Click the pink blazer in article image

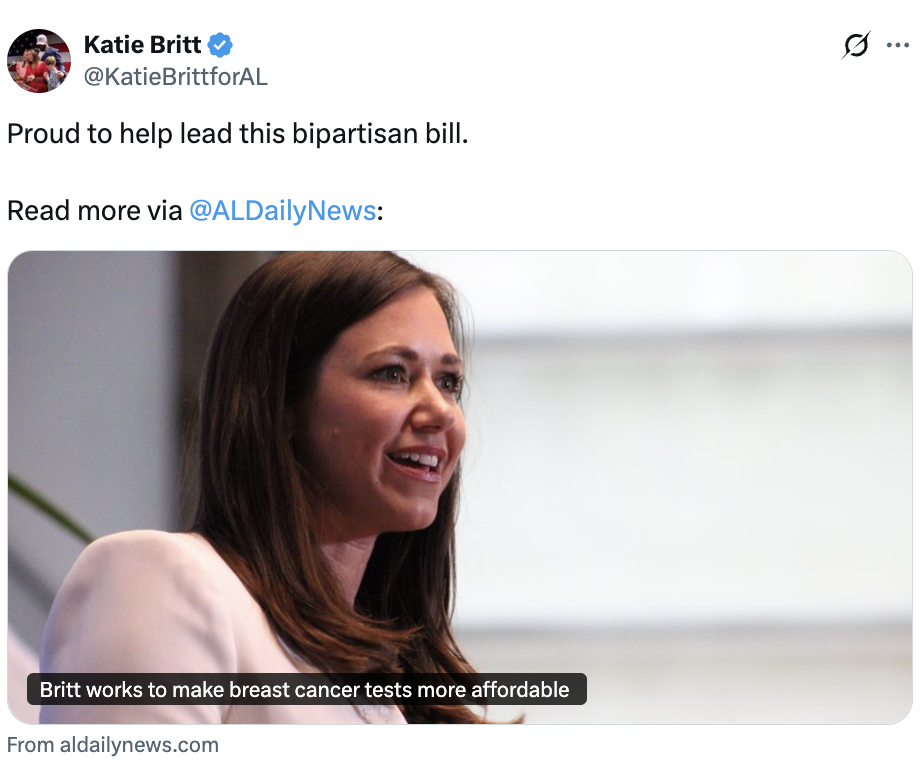point(176,611)
